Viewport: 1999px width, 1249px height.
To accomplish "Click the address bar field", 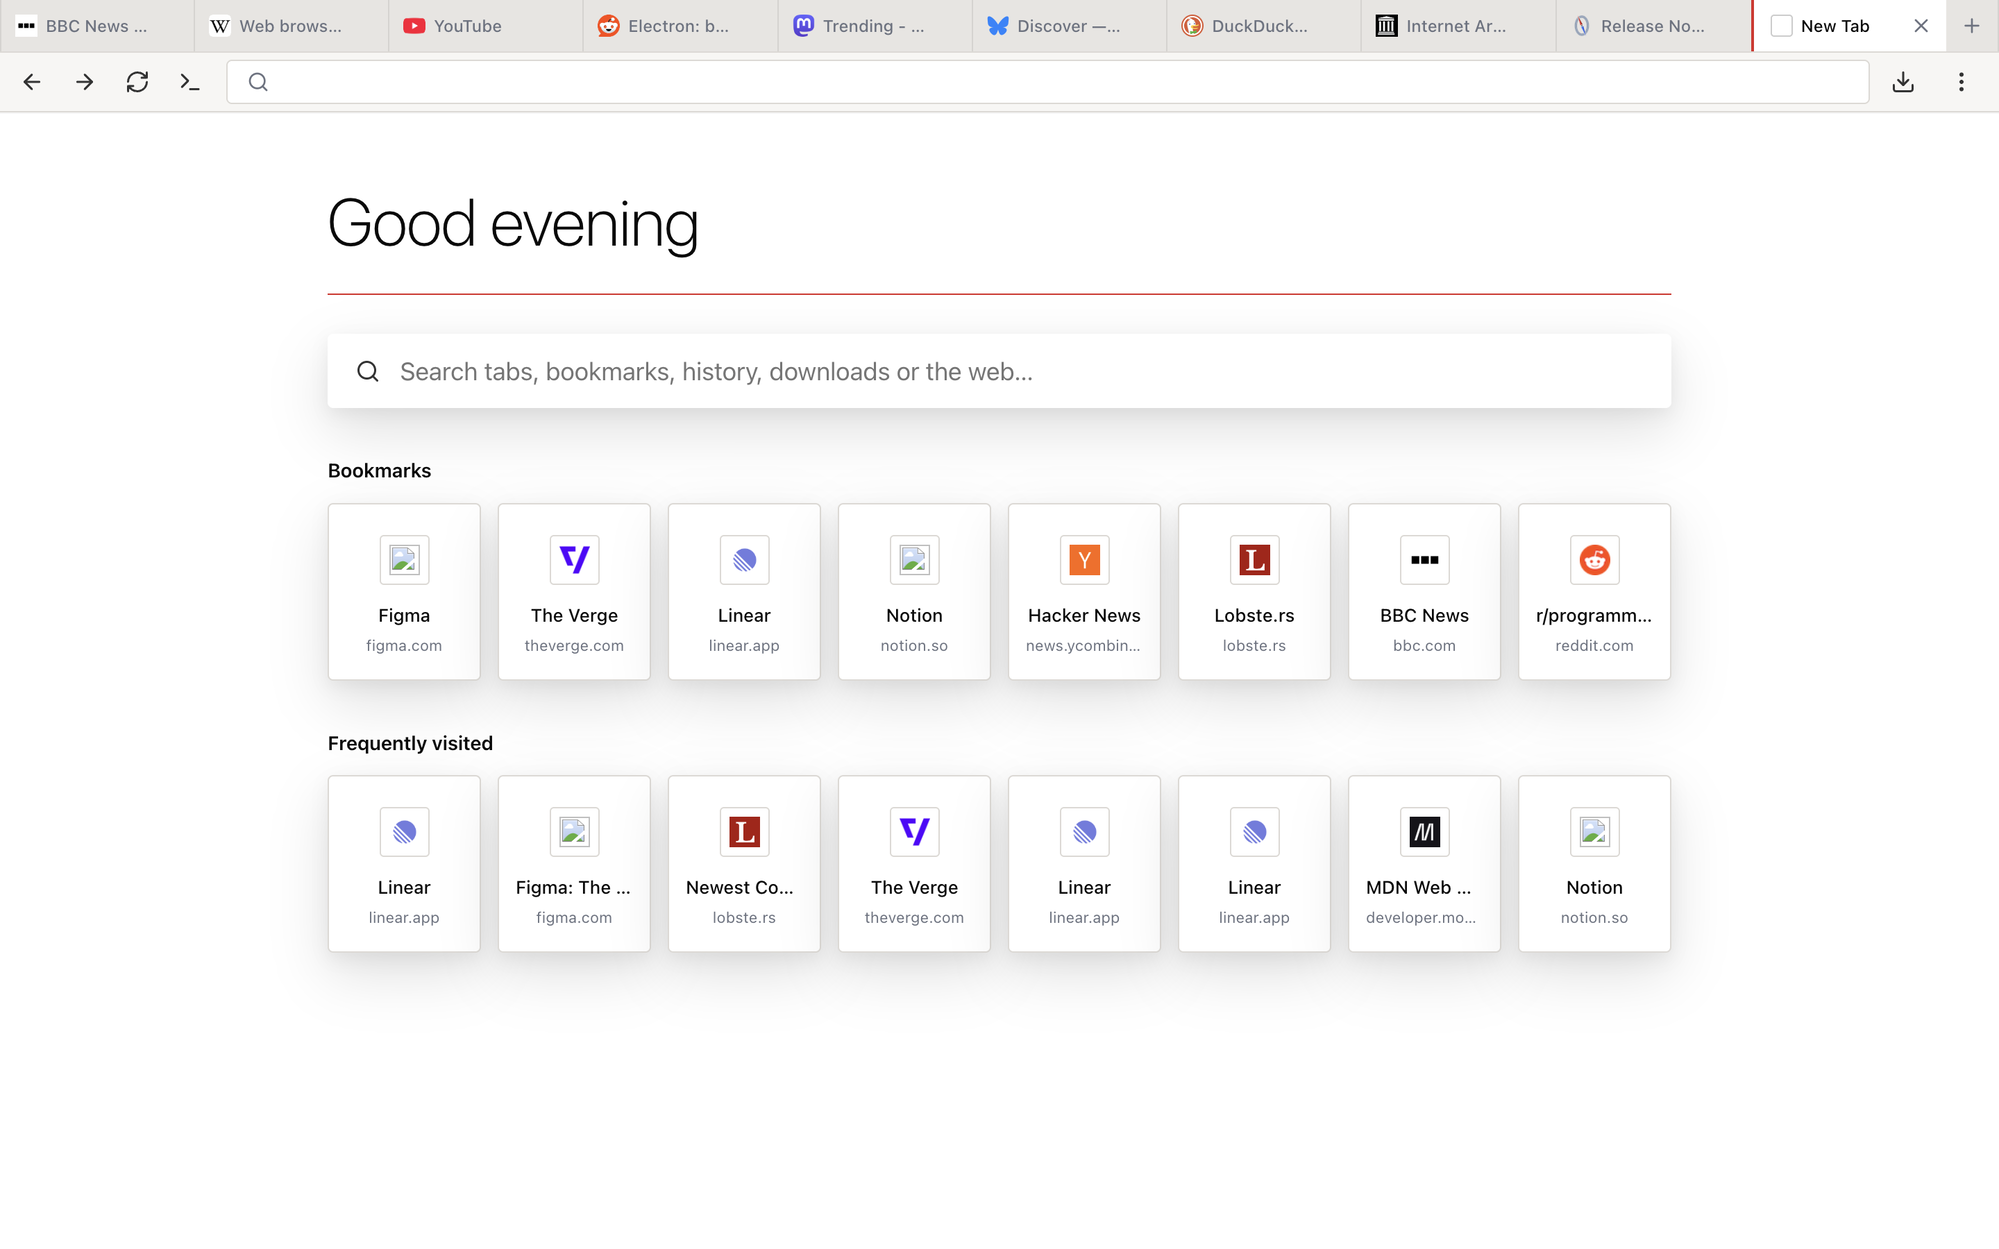I will tap(1047, 82).
